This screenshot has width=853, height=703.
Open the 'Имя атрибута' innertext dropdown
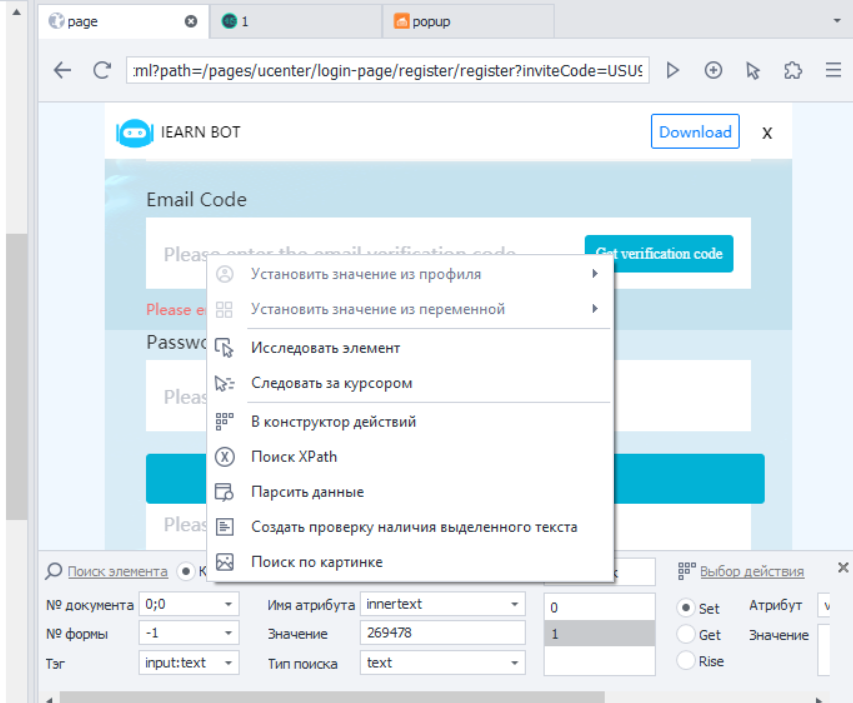[x=442, y=604]
